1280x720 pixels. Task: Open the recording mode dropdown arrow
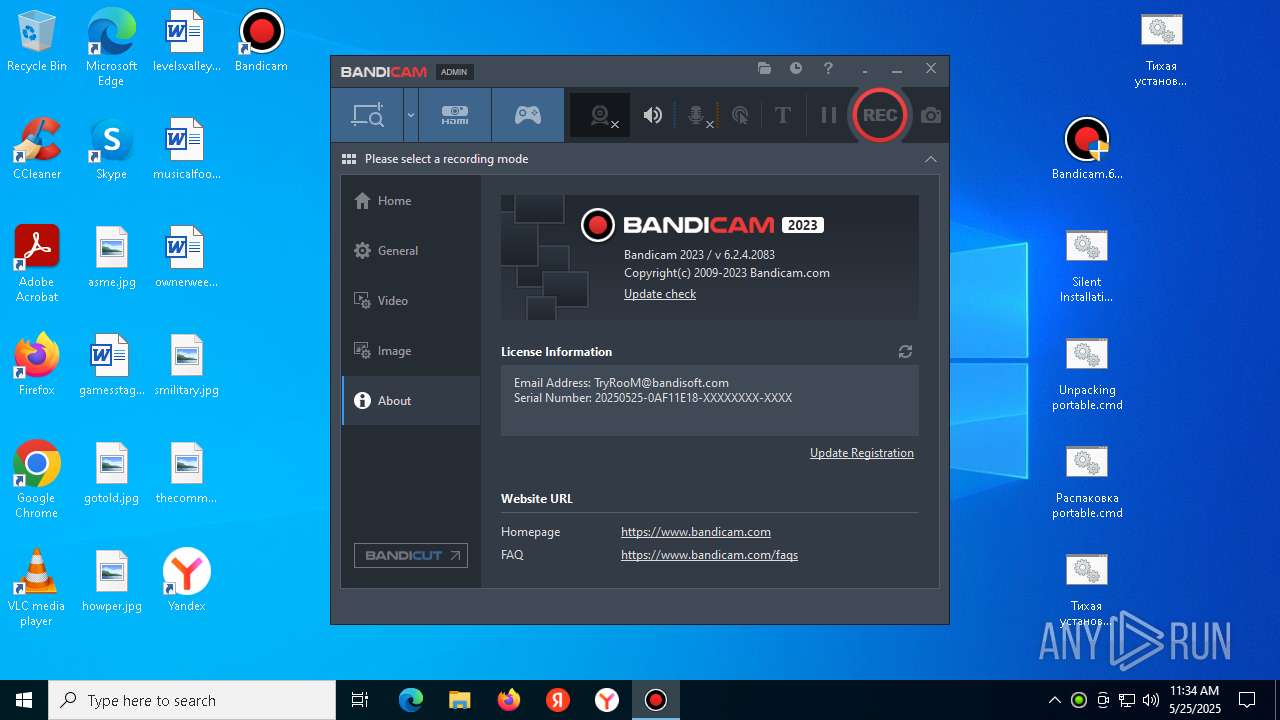(x=410, y=115)
